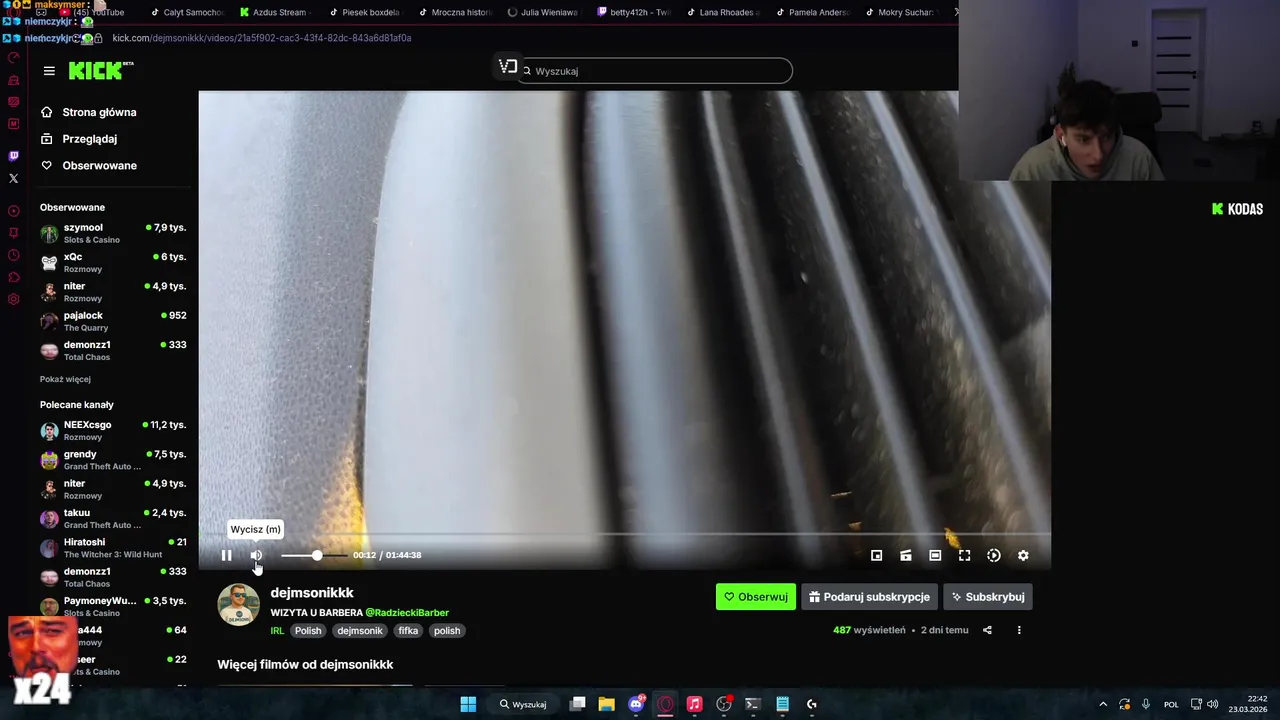The height and width of the screenshot is (720, 1280).
Task: Toggle the Kick sidebar hamburger menu
Action: click(x=49, y=71)
